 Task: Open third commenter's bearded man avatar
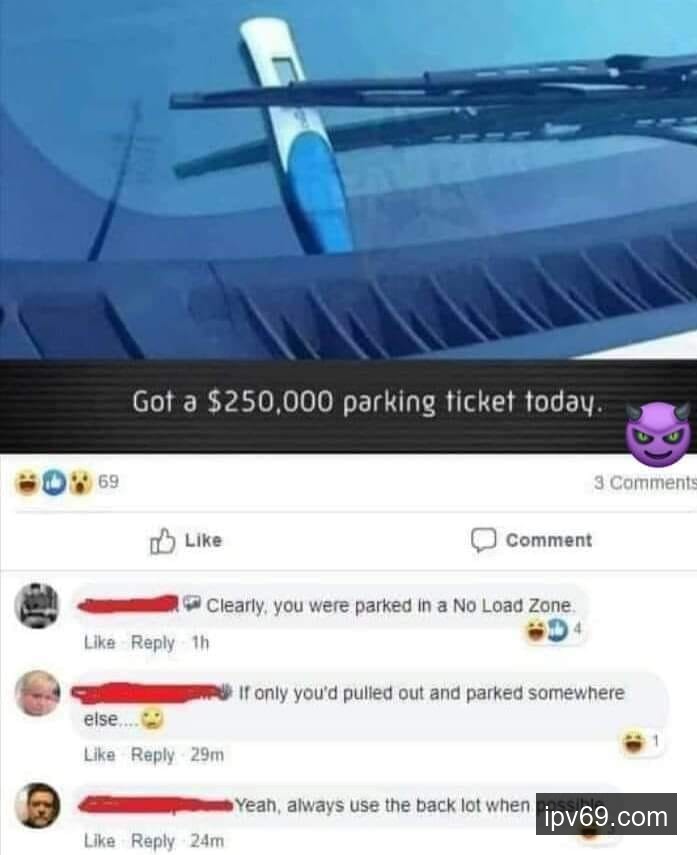pyautogui.click(x=37, y=805)
